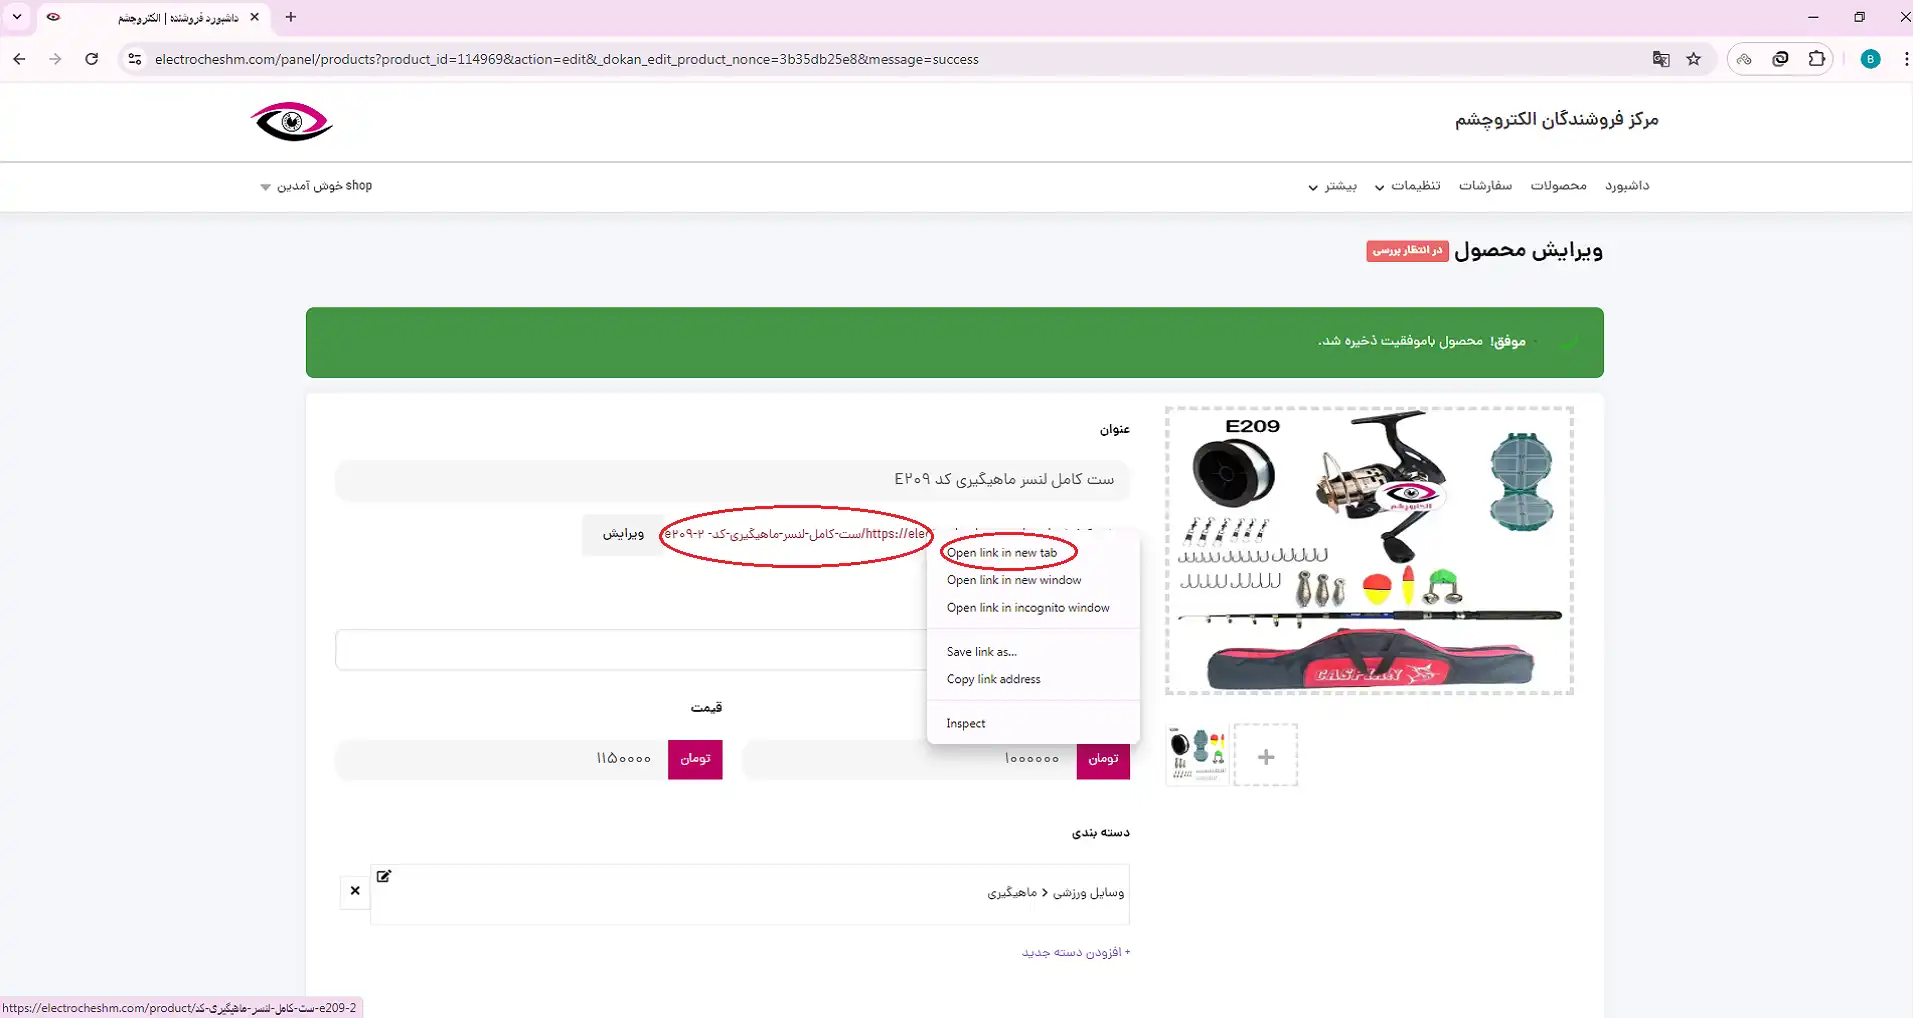Click the product title input field
This screenshot has height=1018, width=1913.
click(733, 480)
